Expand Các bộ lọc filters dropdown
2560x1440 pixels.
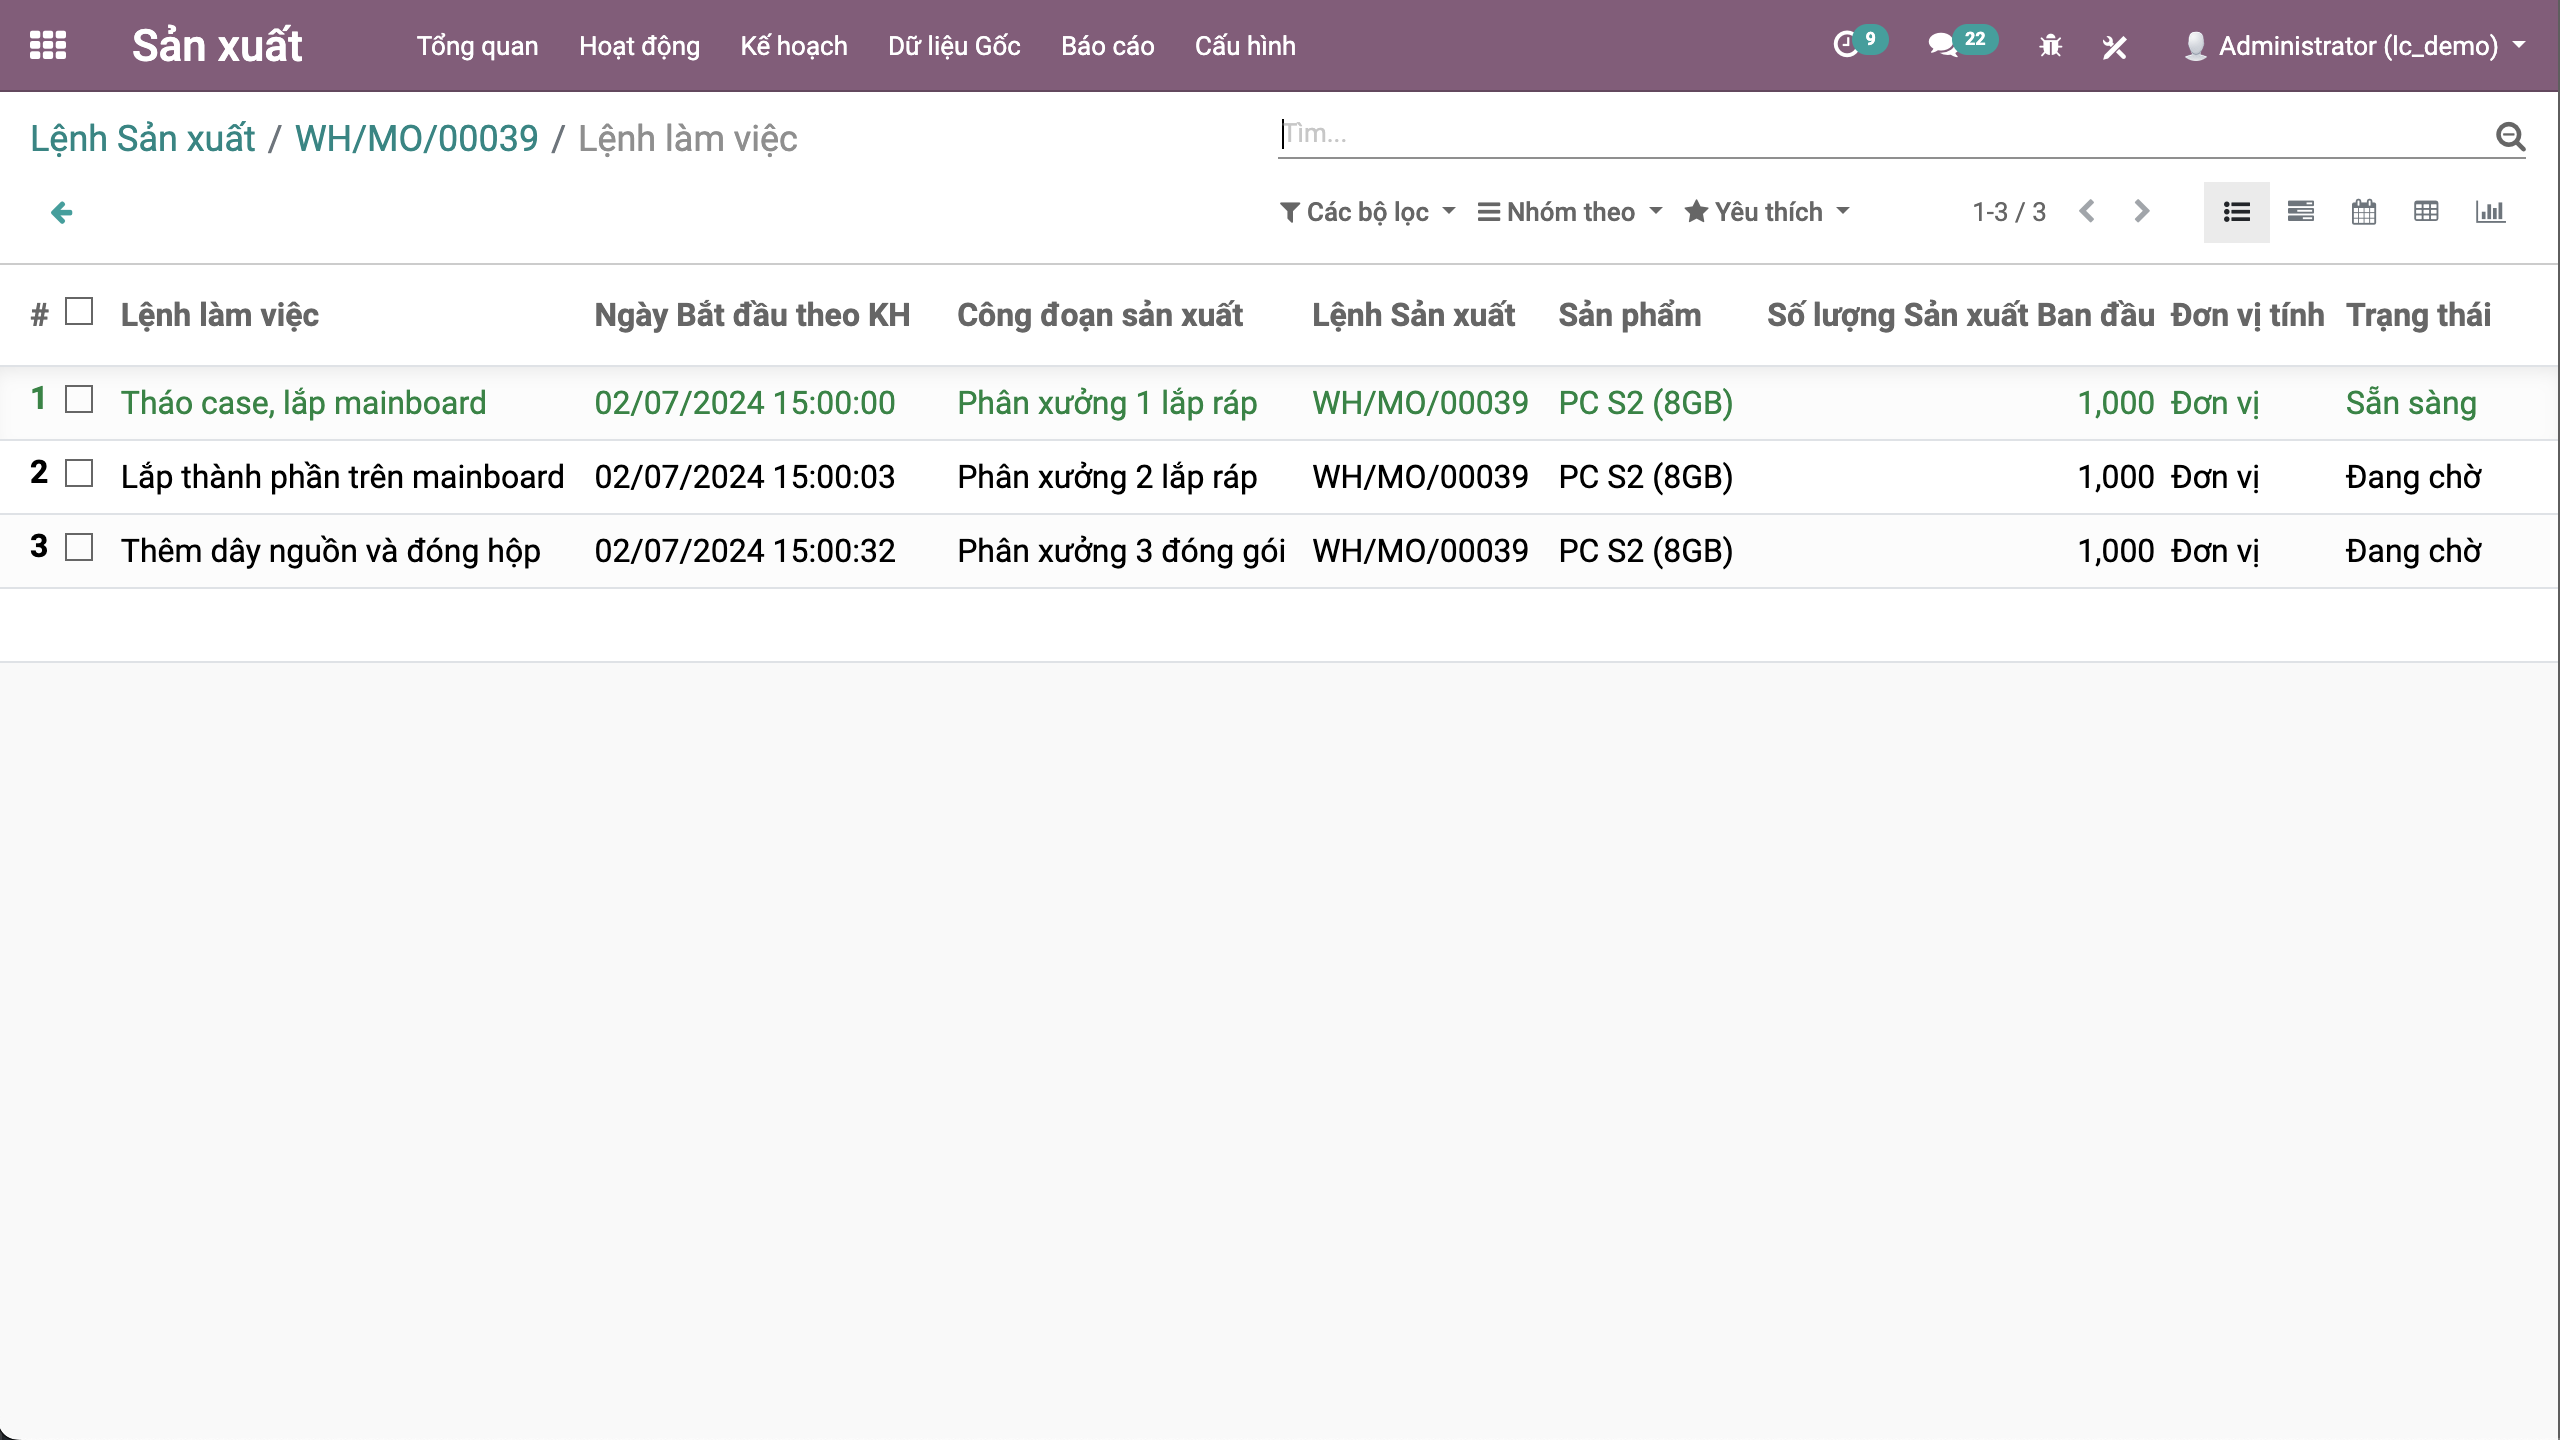[1367, 212]
